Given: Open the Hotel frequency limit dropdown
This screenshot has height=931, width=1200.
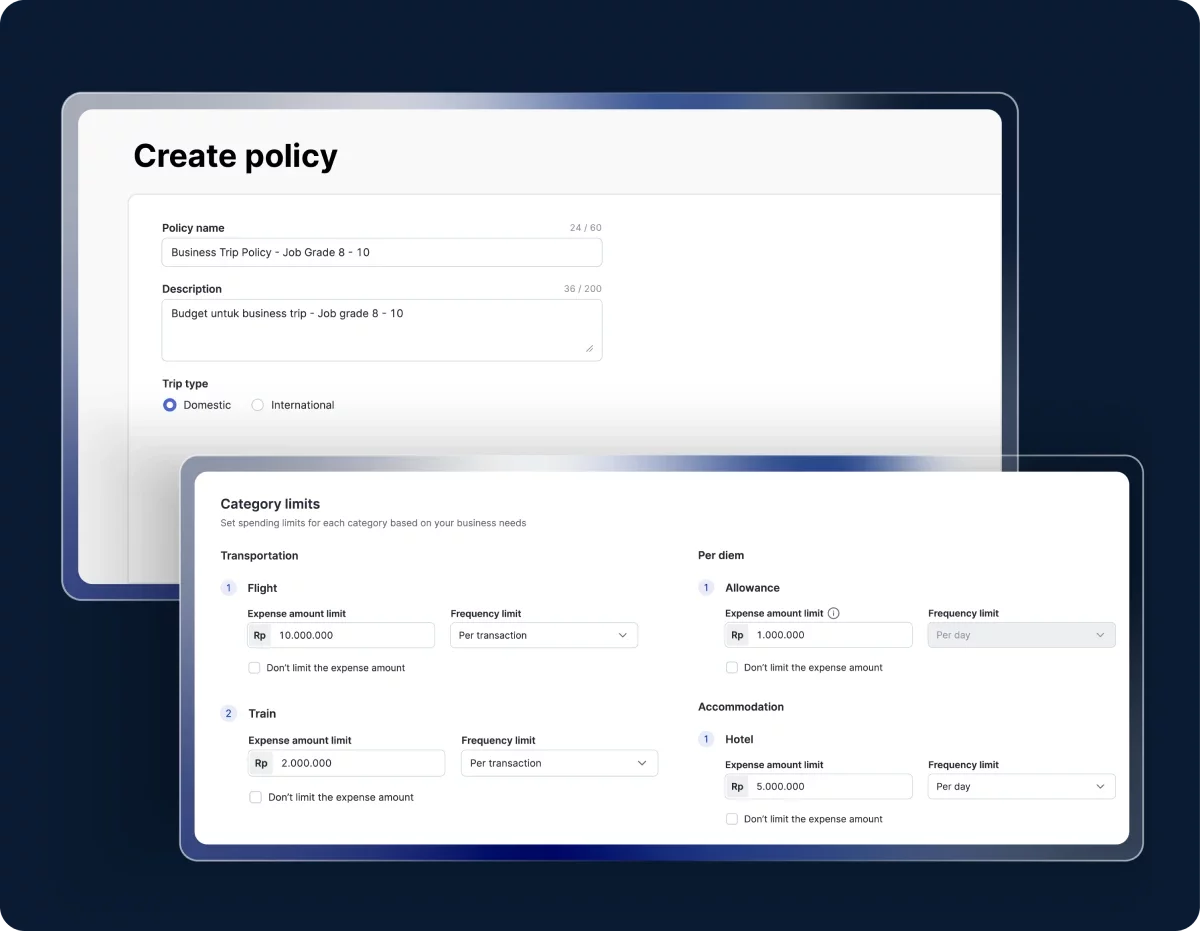Looking at the screenshot, I should point(1021,787).
